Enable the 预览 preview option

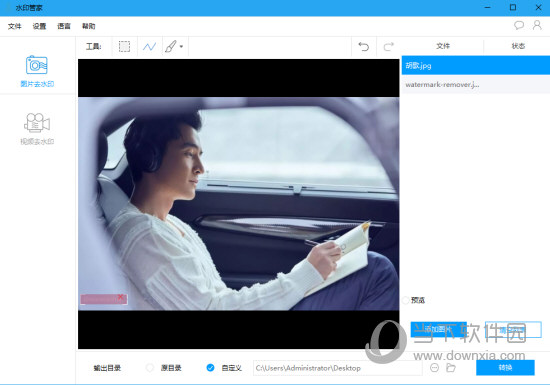[405, 300]
